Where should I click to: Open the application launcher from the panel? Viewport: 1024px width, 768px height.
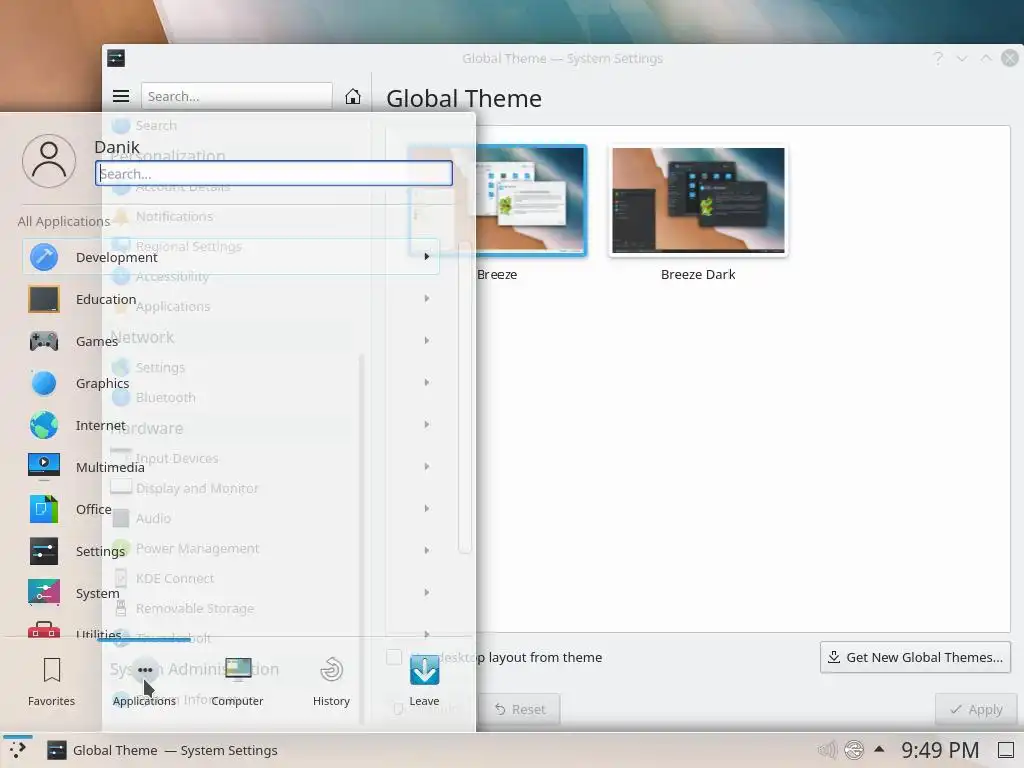[18, 750]
